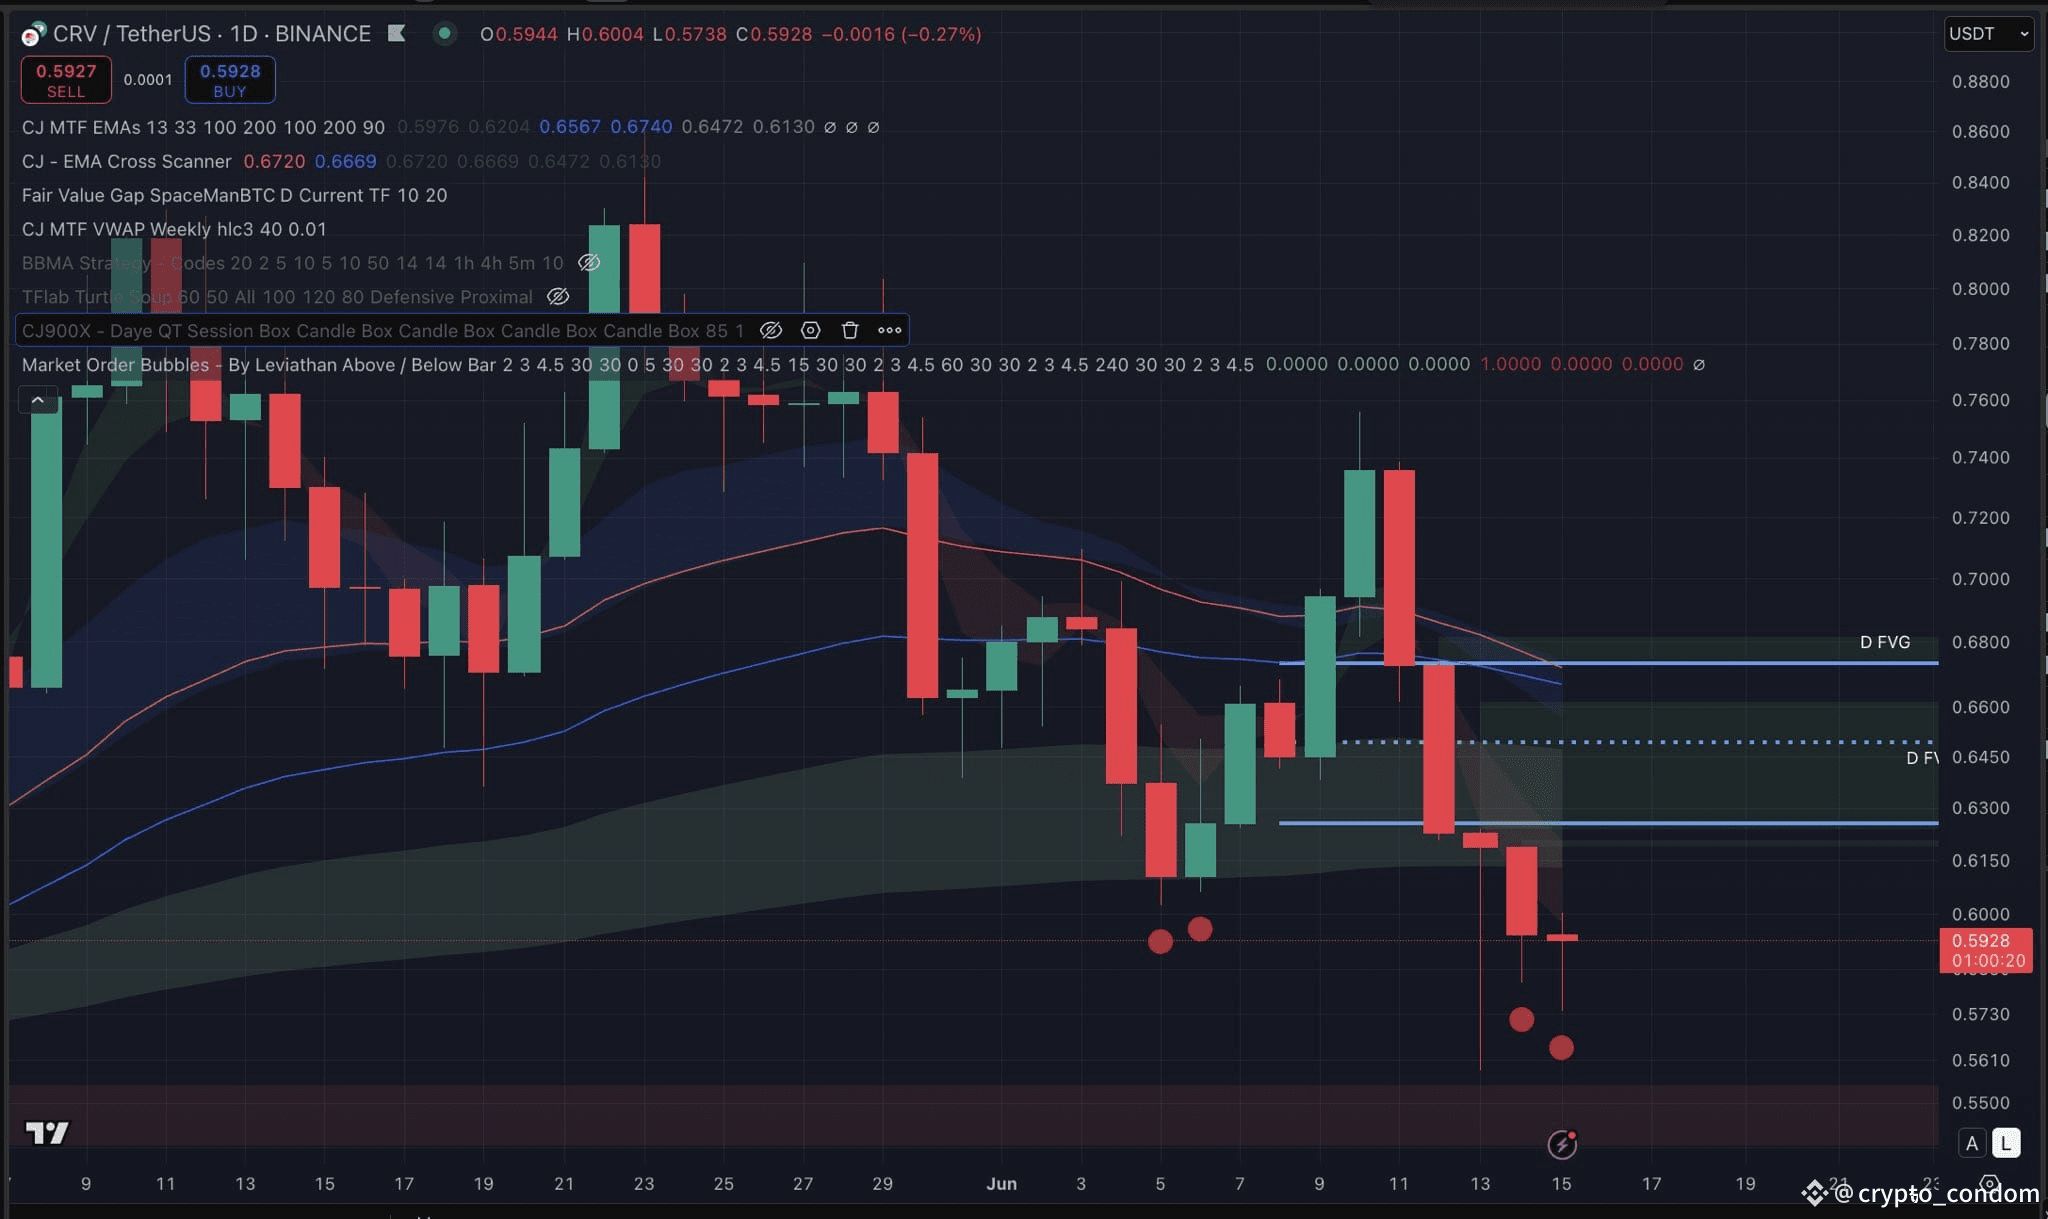Open the more menu on CJ900X row
2048x1219 pixels.
(889, 330)
